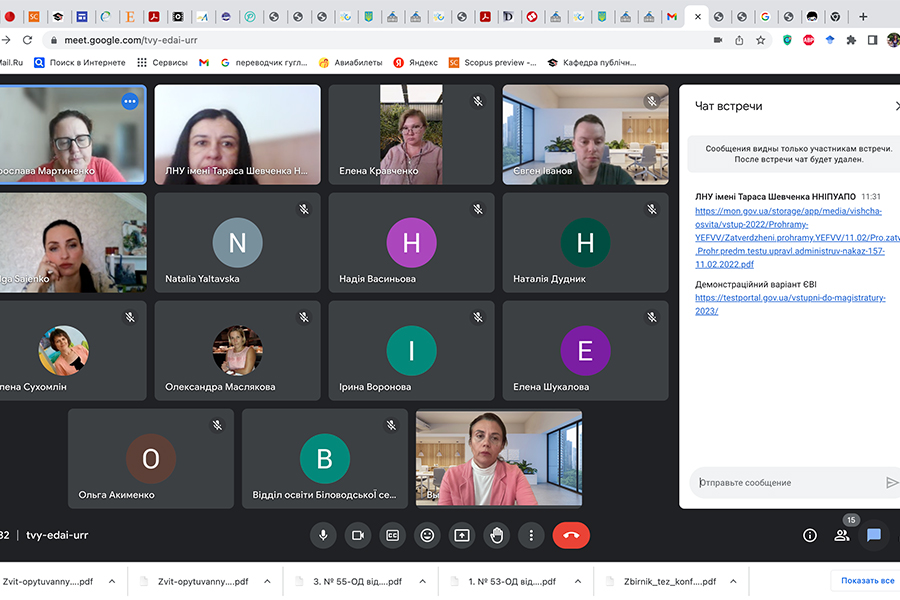Raise your hand in the meeting
This screenshot has height=600, width=900.
(496, 535)
